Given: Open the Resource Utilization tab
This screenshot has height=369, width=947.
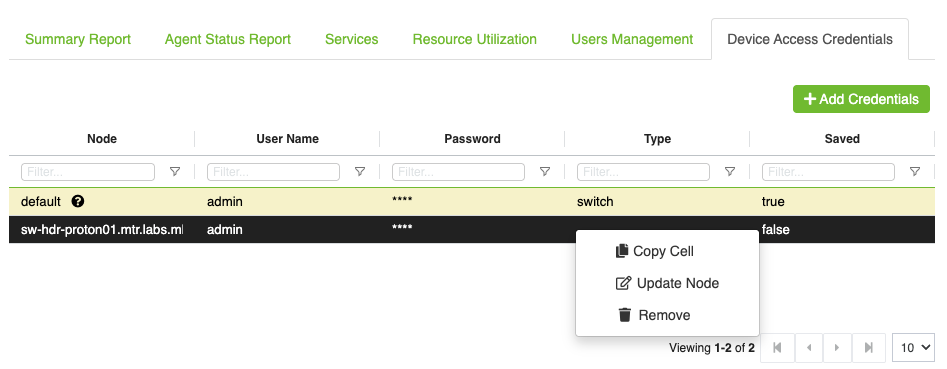Looking at the screenshot, I should [475, 39].
